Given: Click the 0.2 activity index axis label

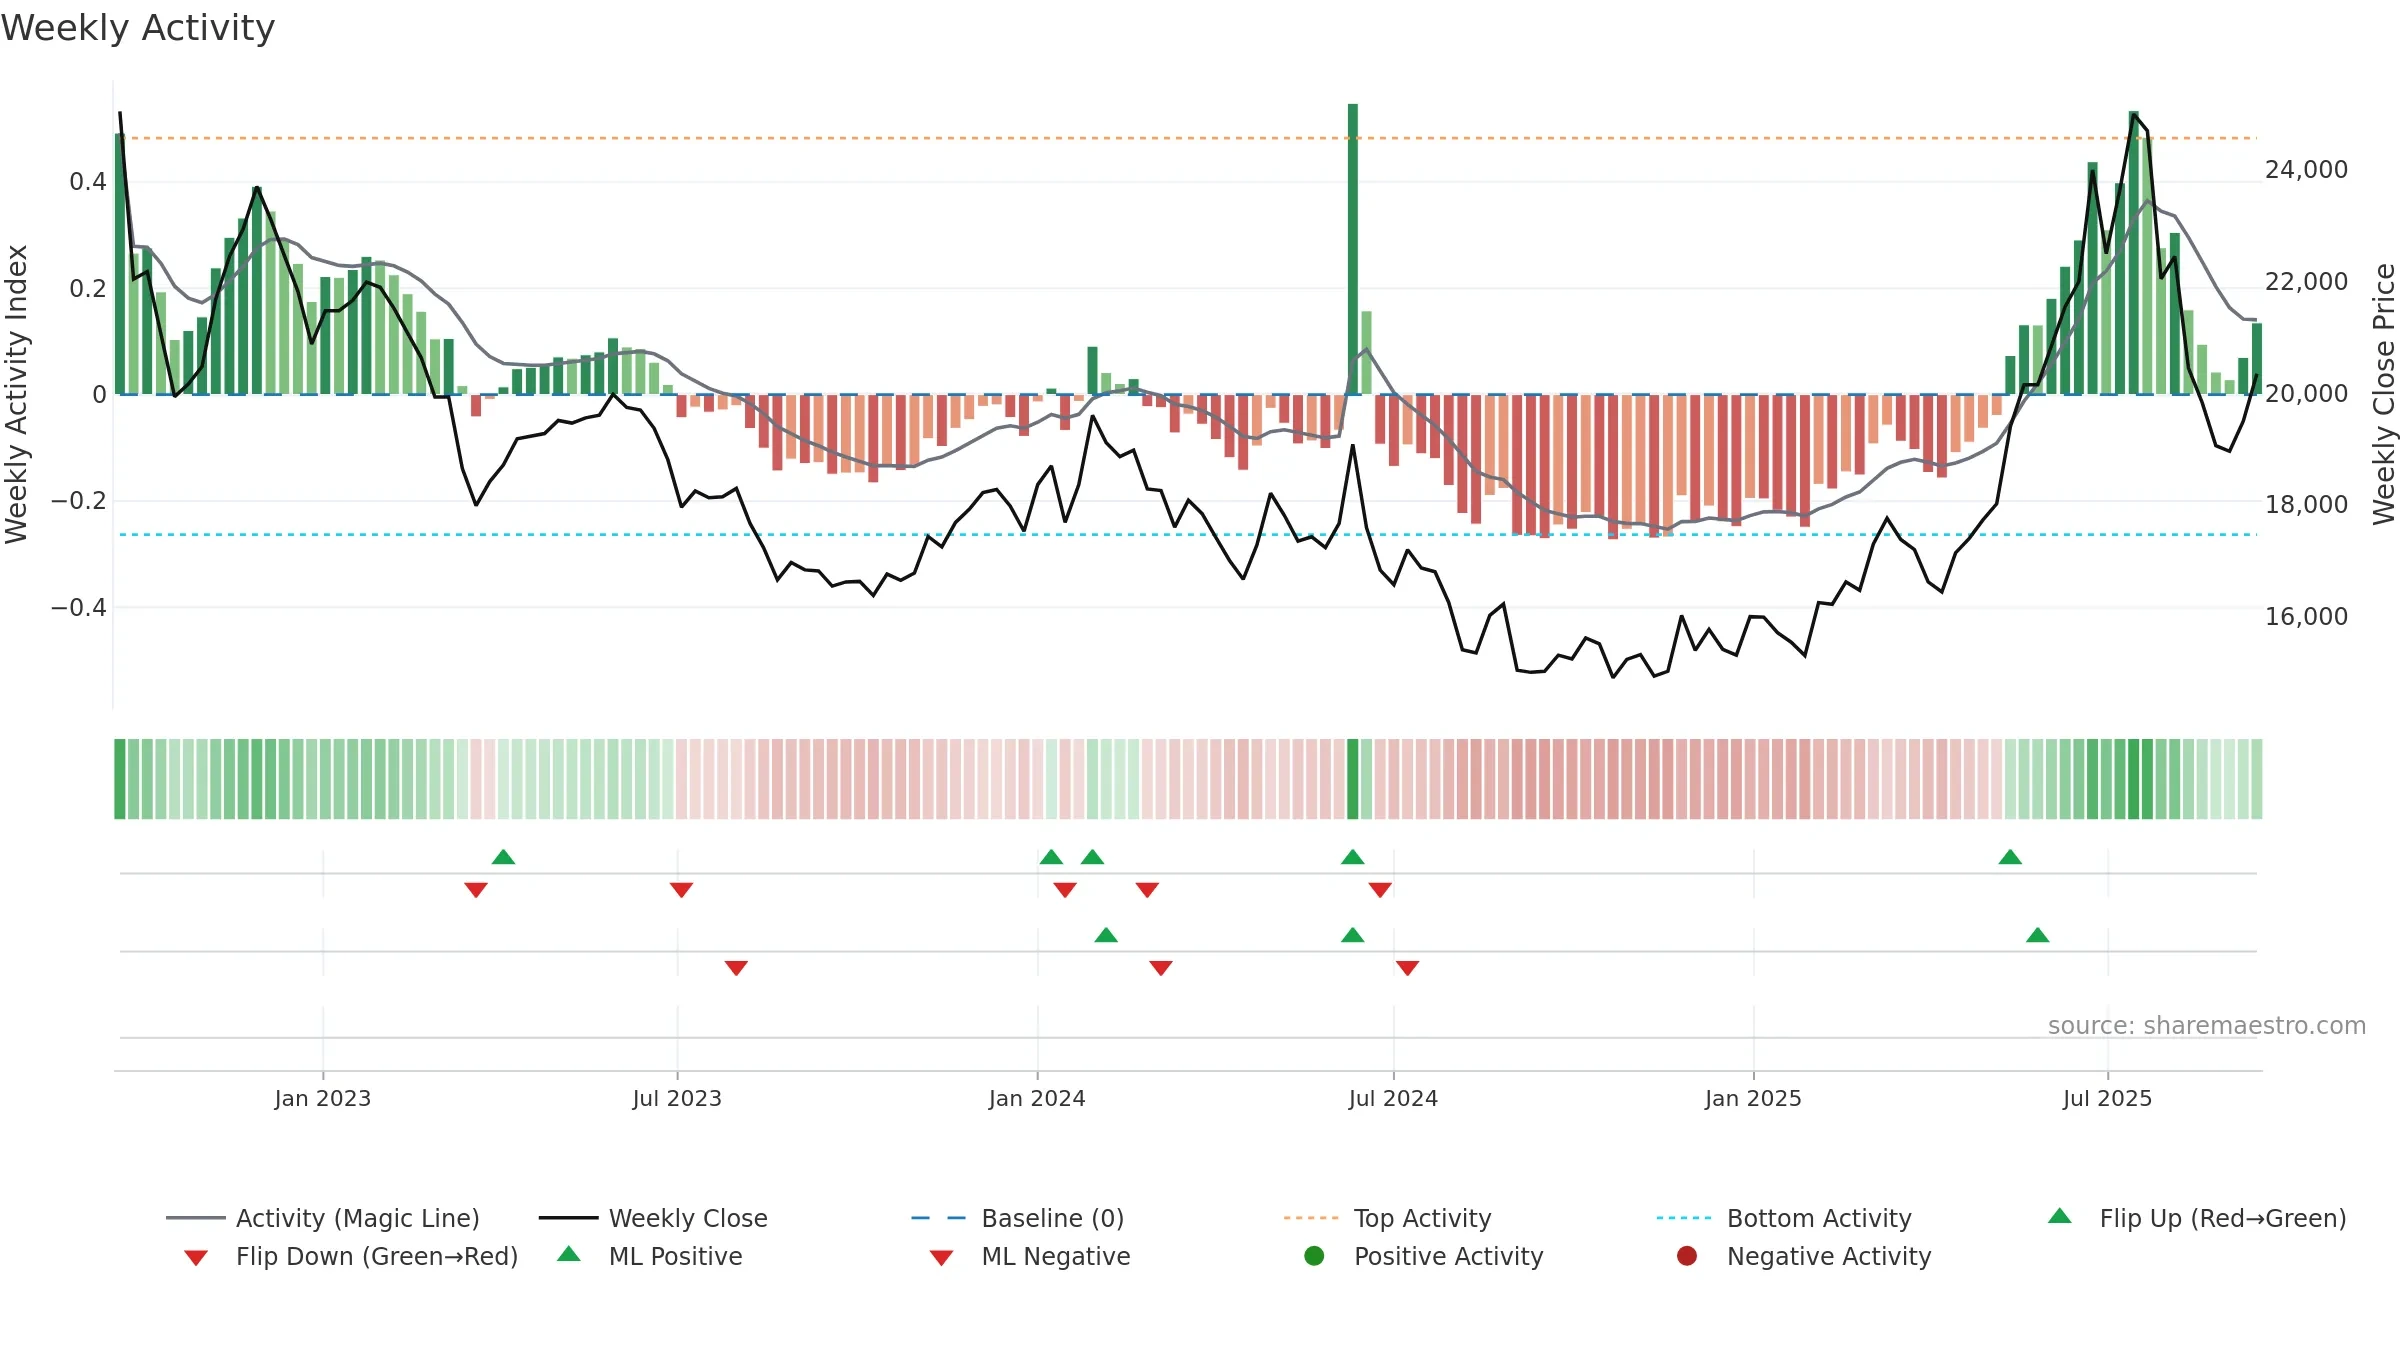Looking at the screenshot, I should tap(88, 289).
